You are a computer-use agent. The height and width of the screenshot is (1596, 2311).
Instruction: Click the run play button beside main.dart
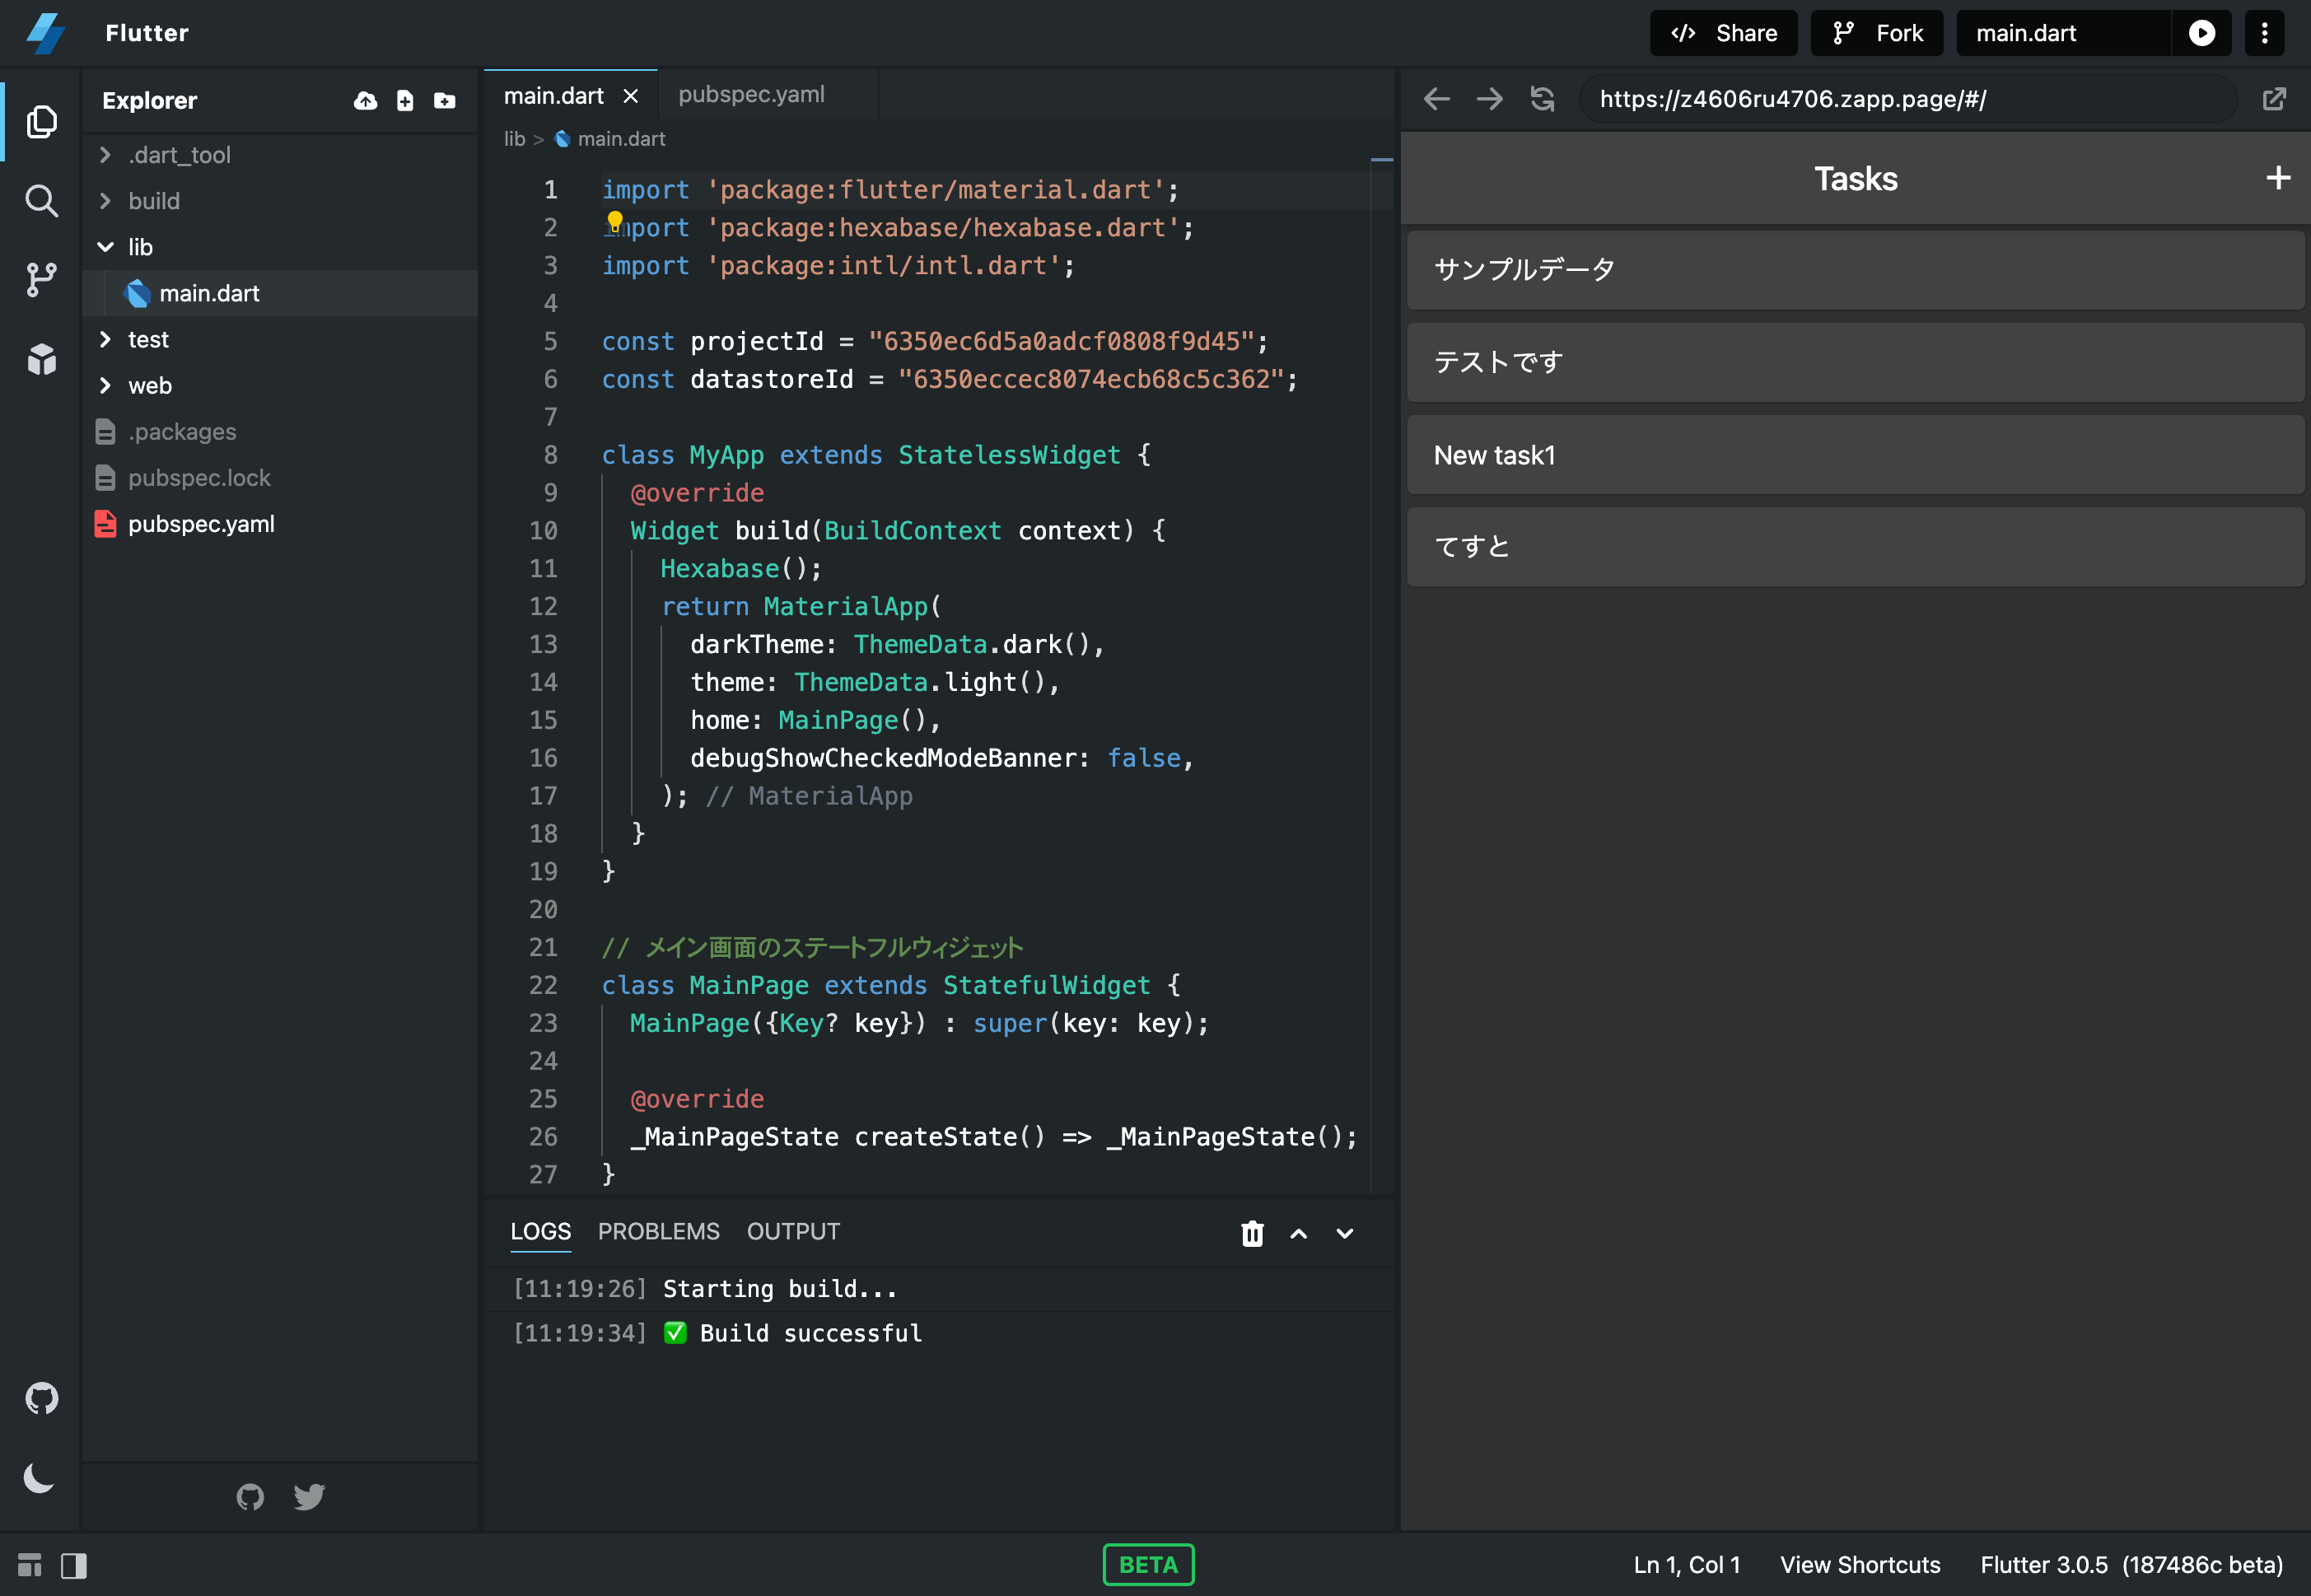(x=2201, y=33)
